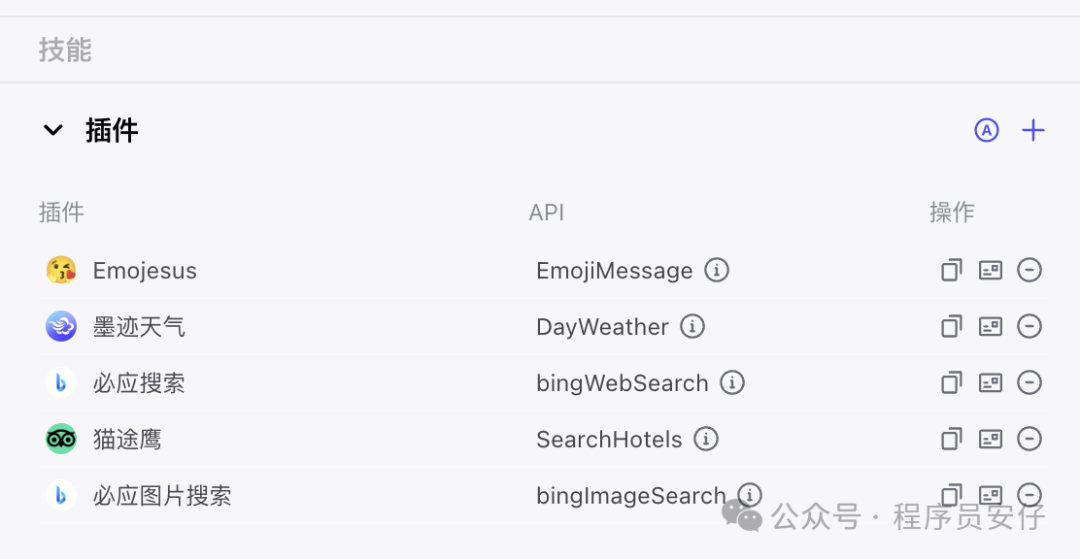Remove the 墨迹天气 plugin
This screenshot has width=1080, height=559.
pos(1029,326)
